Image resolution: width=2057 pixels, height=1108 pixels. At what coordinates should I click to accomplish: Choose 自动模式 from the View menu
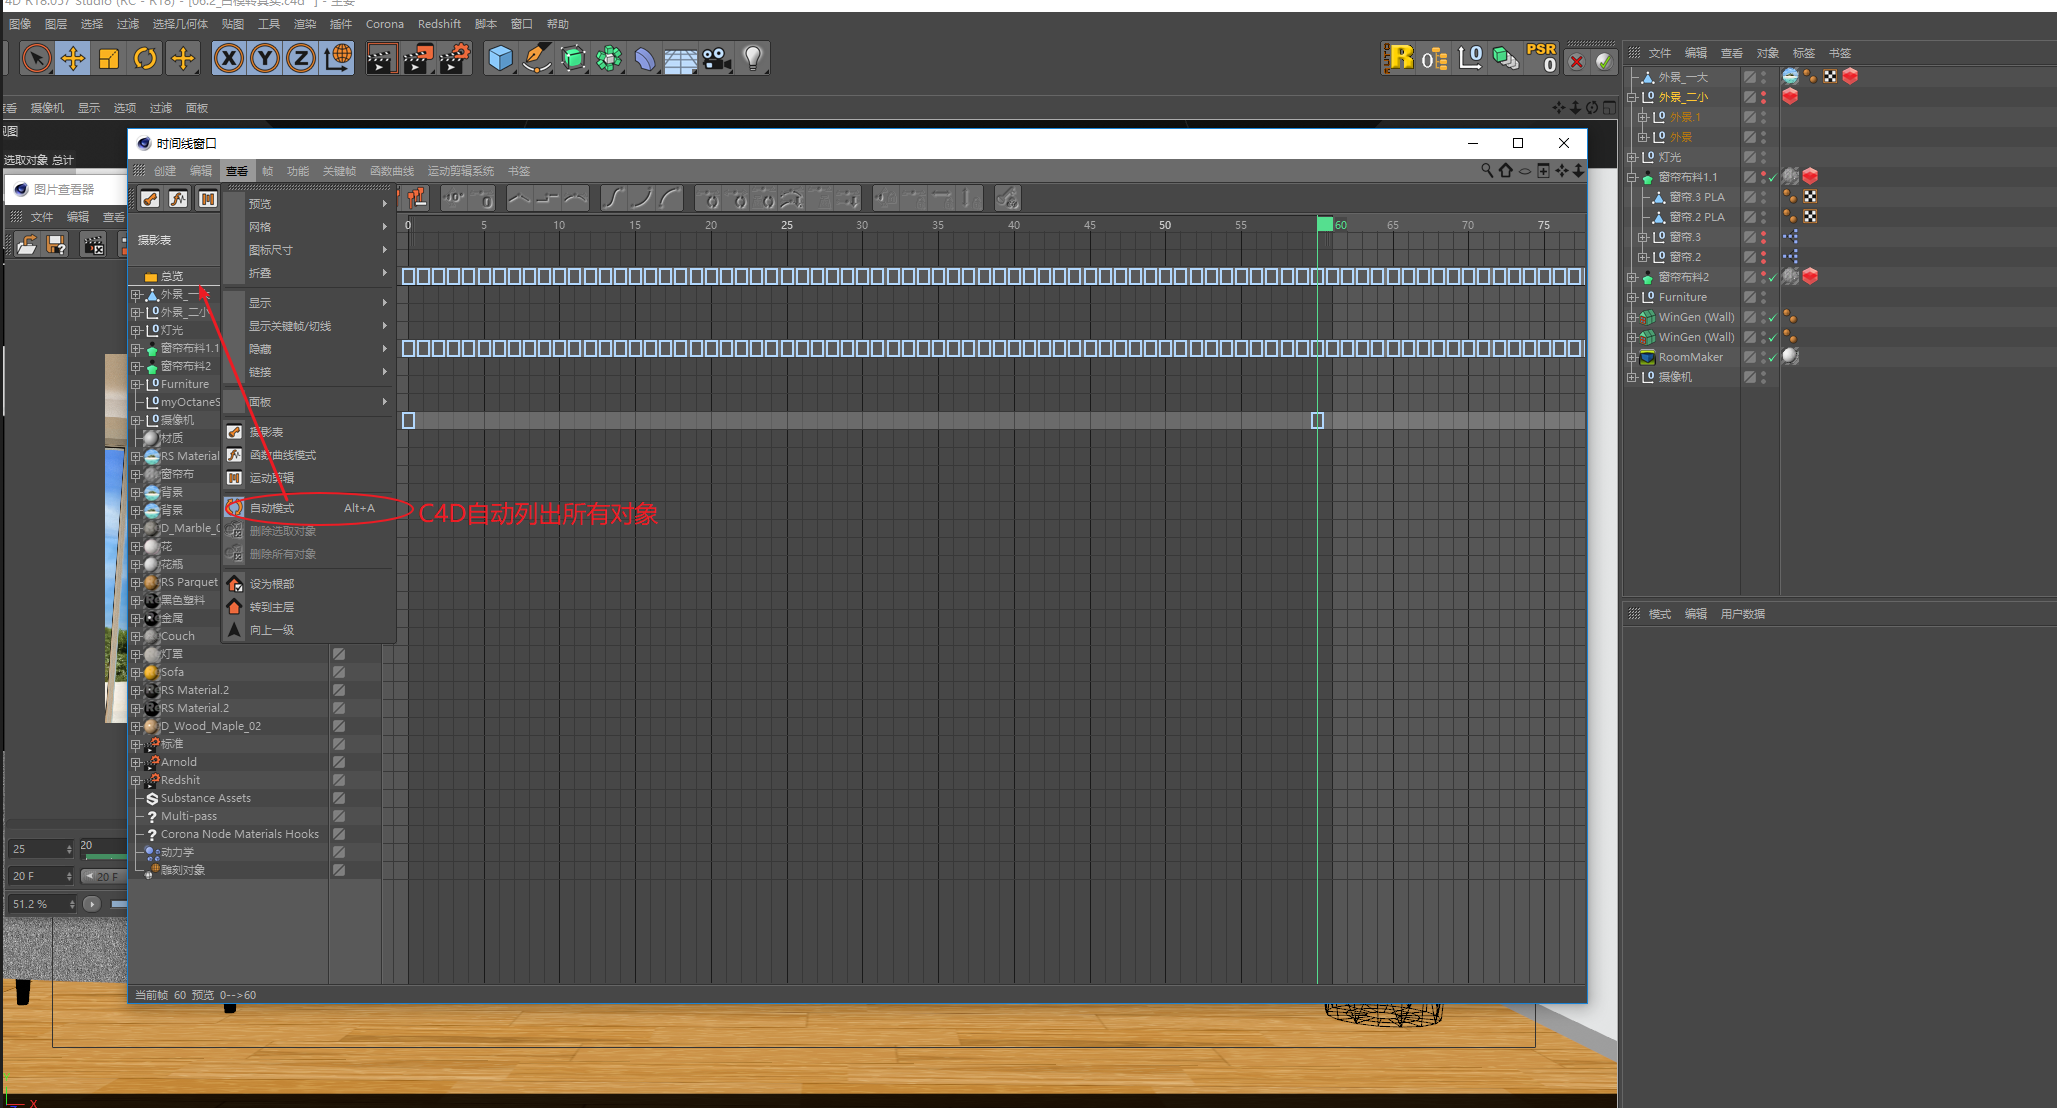tap(272, 508)
